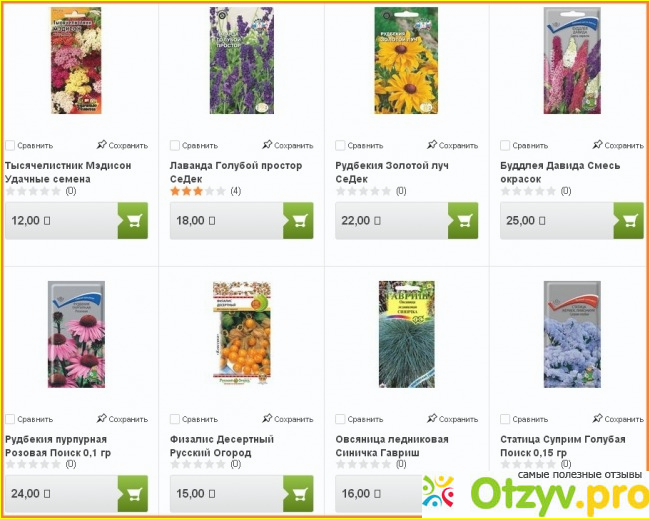Image resolution: width=650 pixels, height=519 pixels.
Task: Add Буддлея Давида to cart
Action: [x=628, y=221]
